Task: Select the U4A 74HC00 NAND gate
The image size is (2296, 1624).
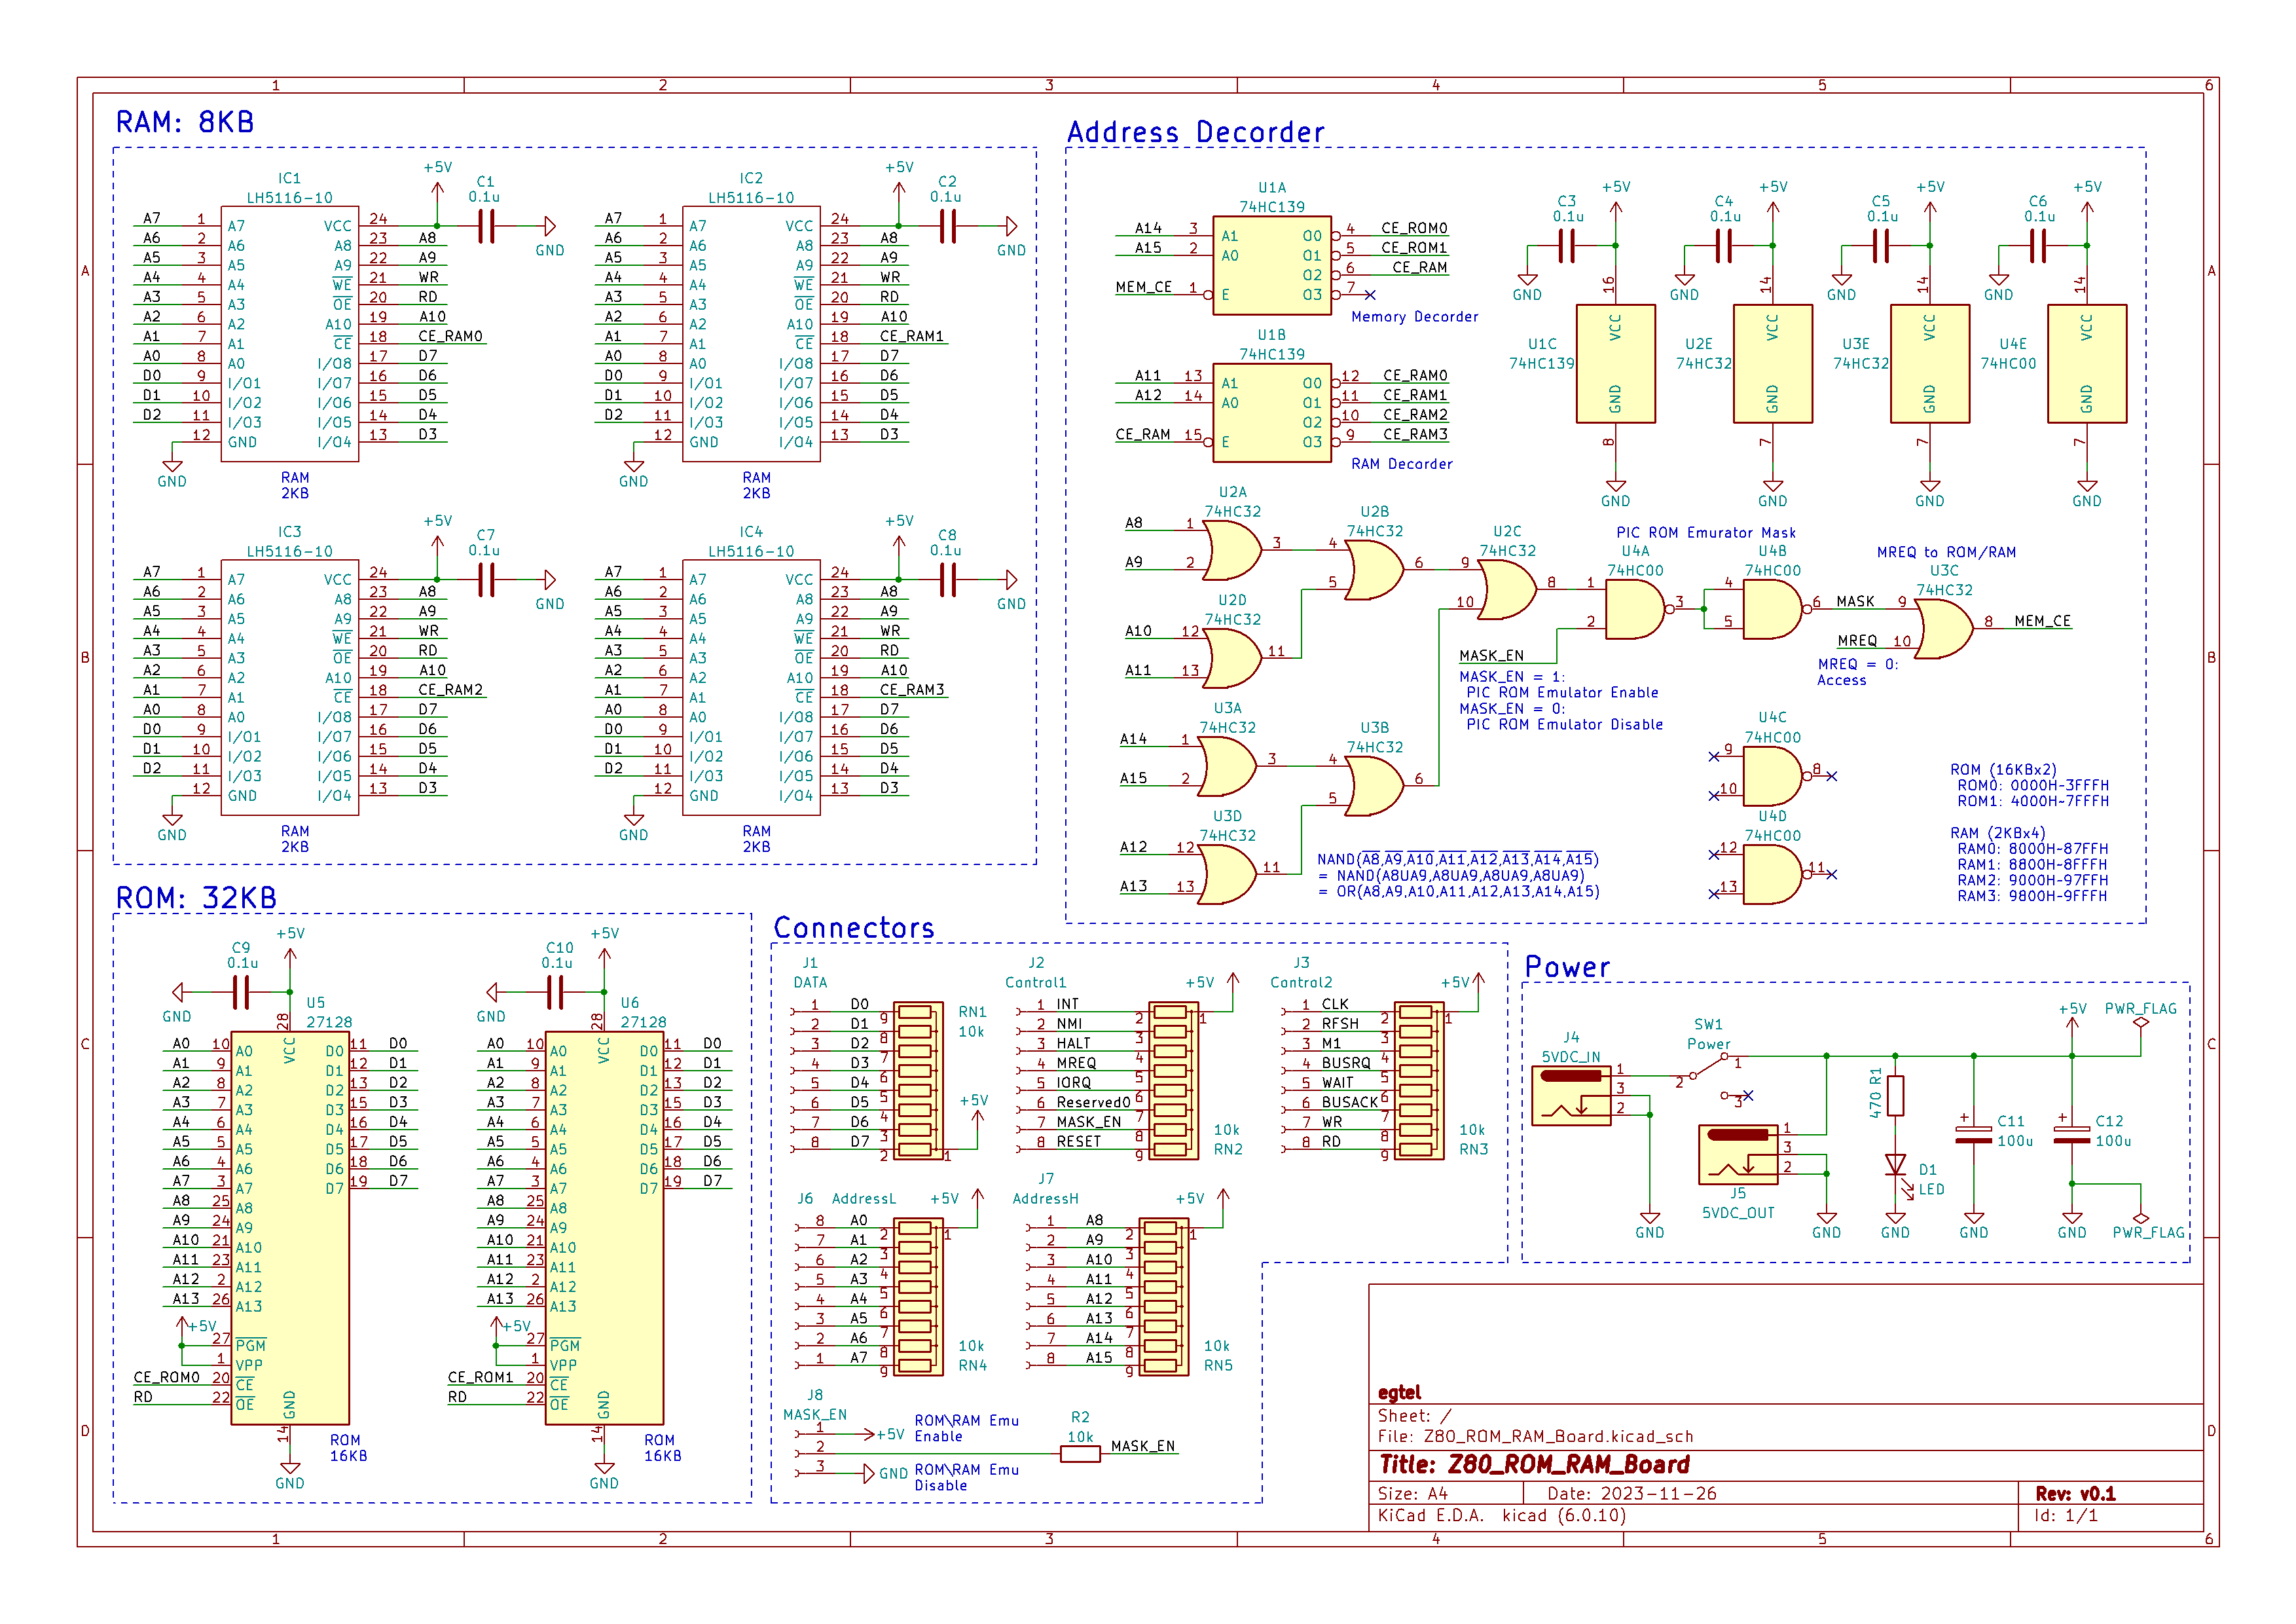Action: [x=1634, y=609]
